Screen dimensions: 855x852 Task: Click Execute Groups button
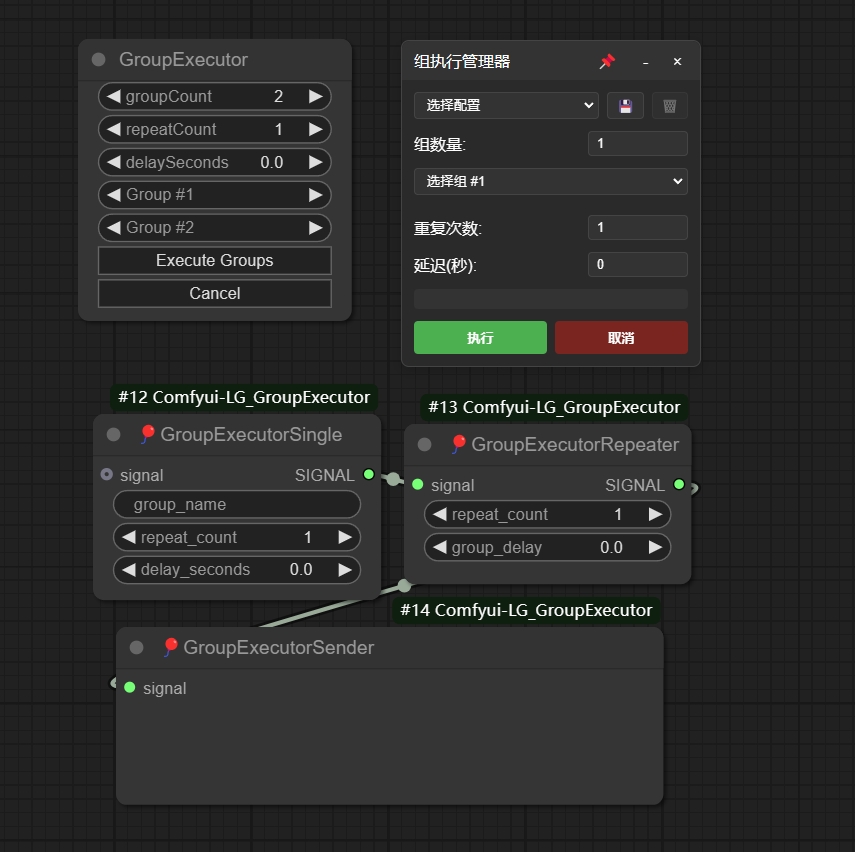215,261
